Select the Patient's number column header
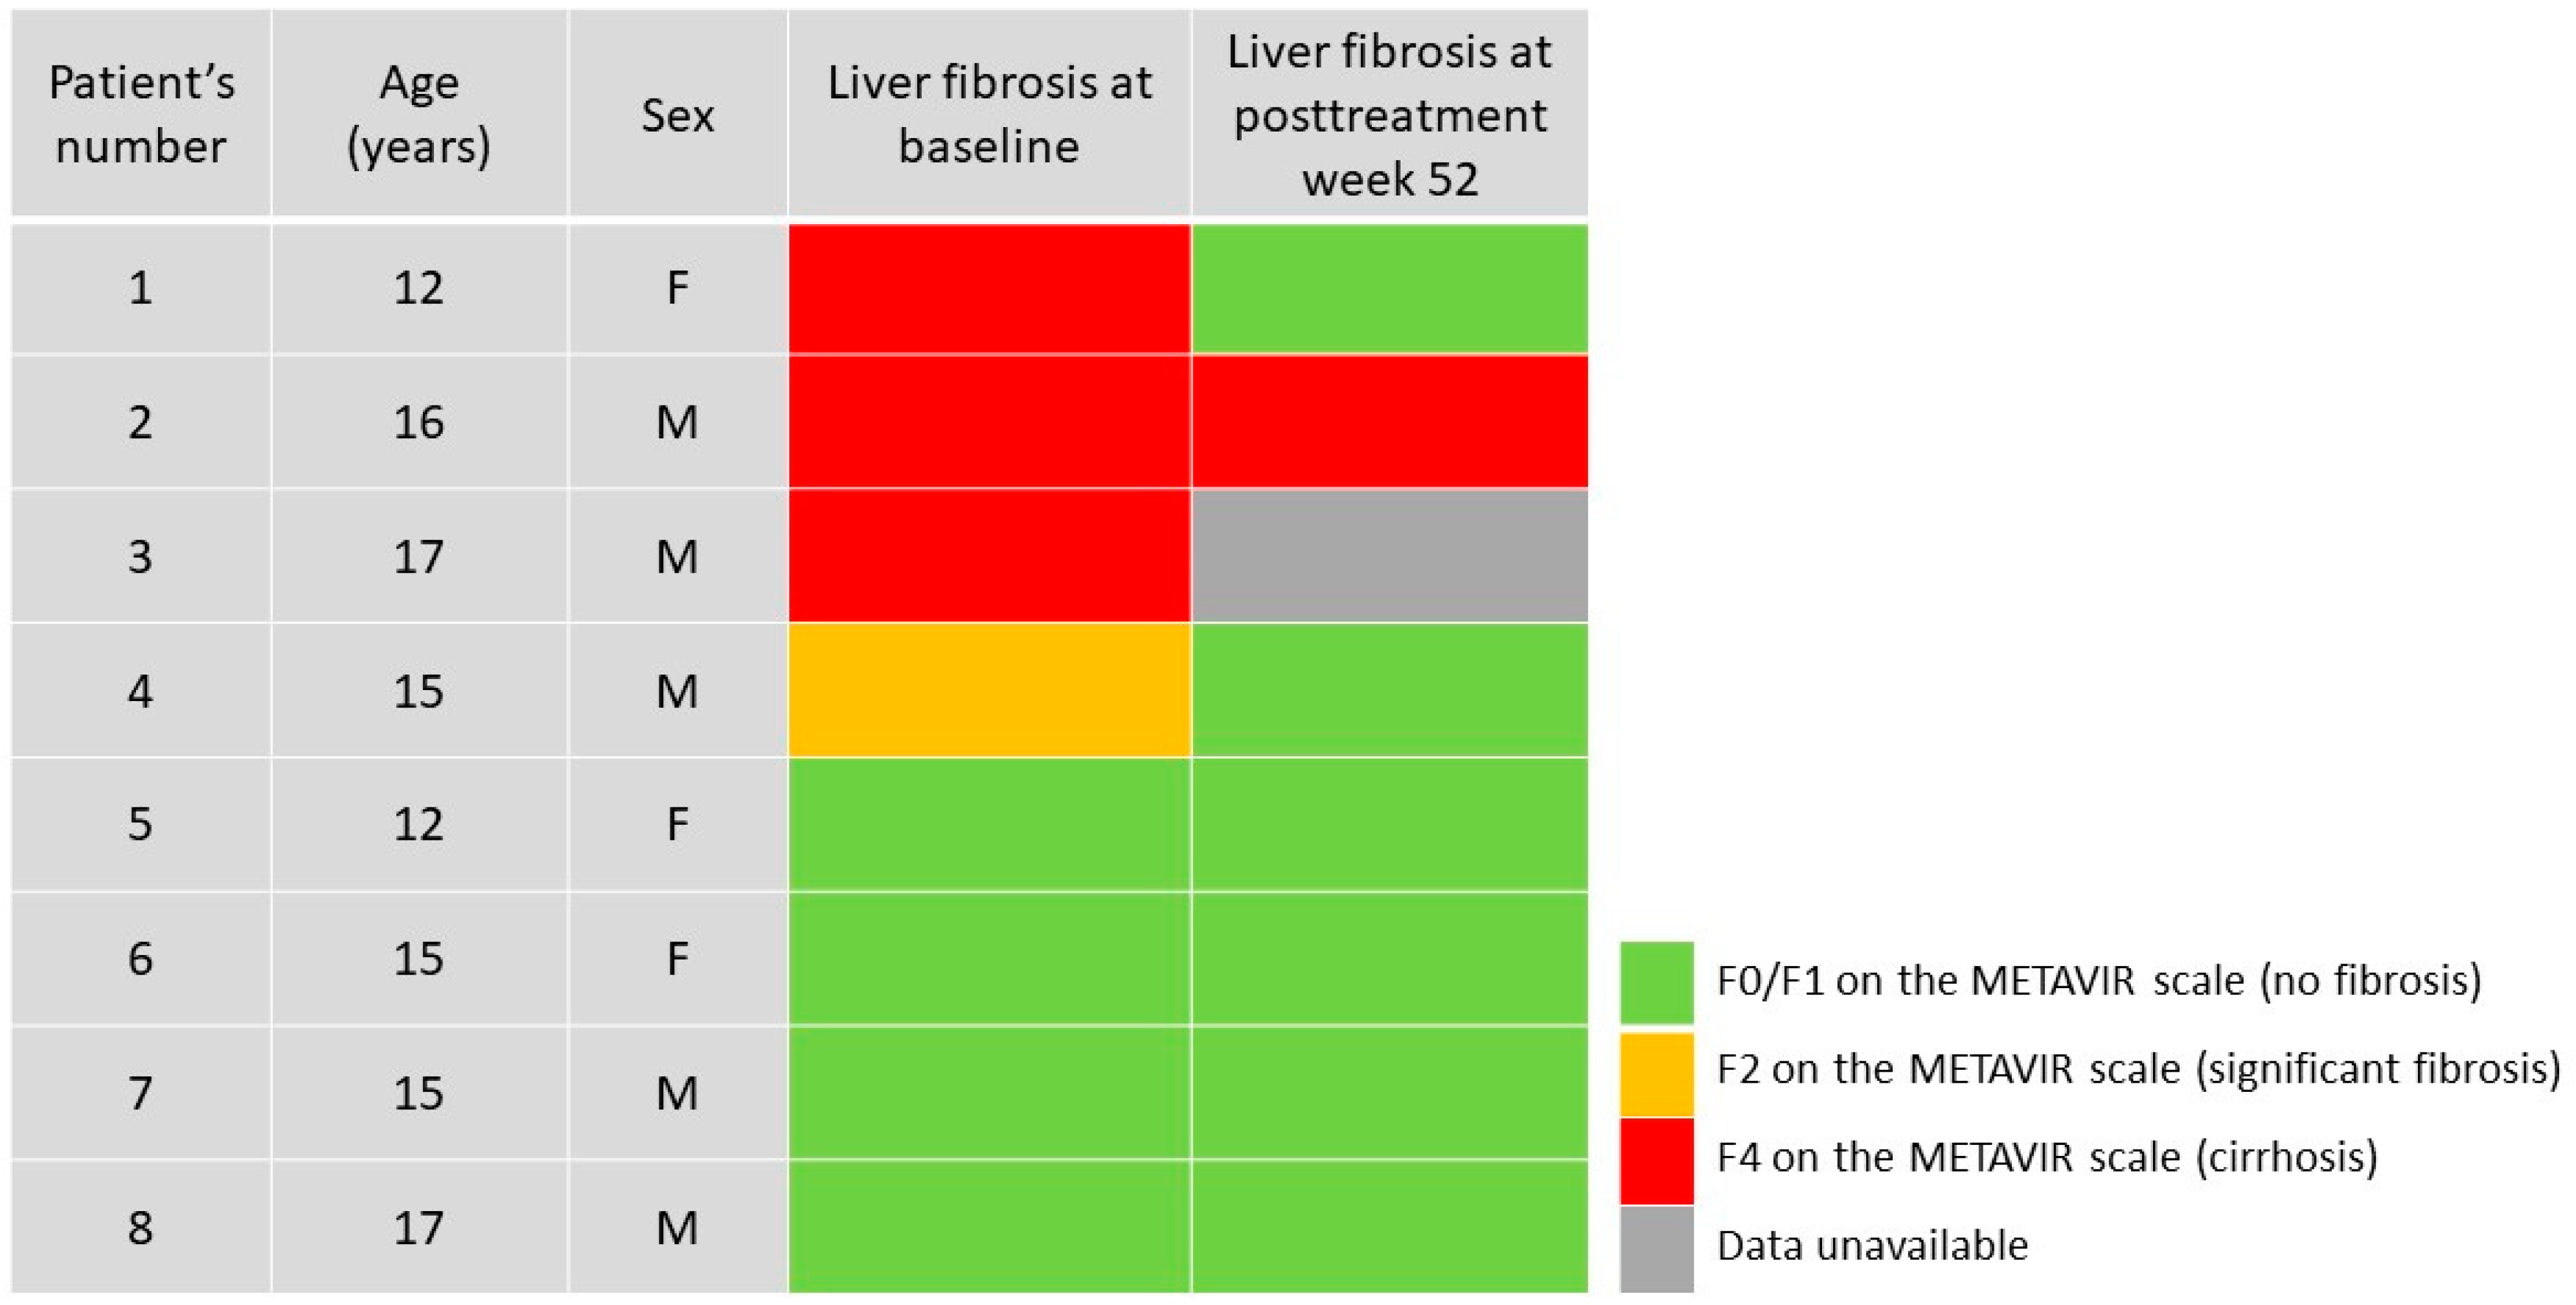 (x=141, y=114)
